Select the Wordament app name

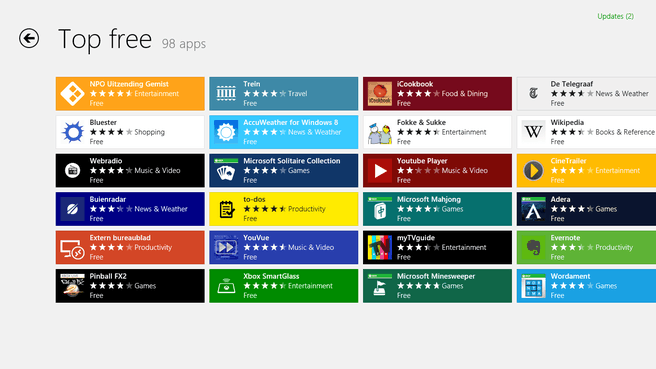570,276
